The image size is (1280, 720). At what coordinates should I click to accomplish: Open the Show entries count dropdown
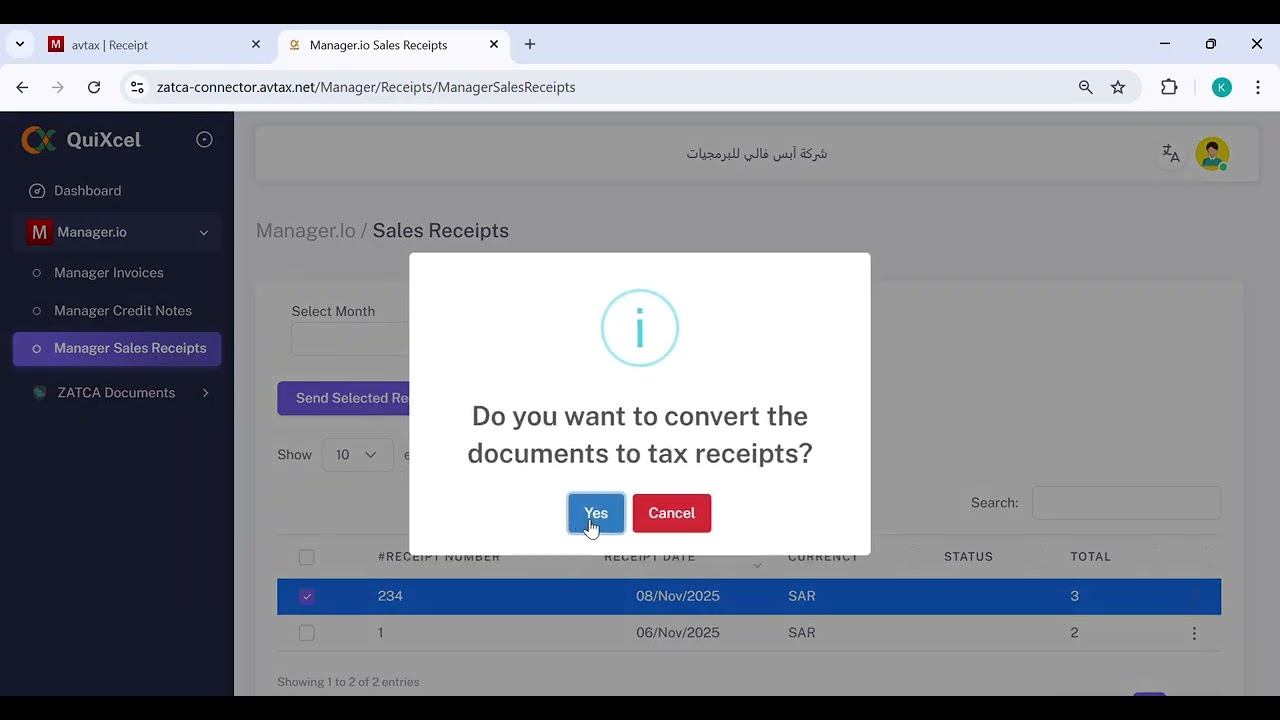pyautogui.click(x=357, y=454)
